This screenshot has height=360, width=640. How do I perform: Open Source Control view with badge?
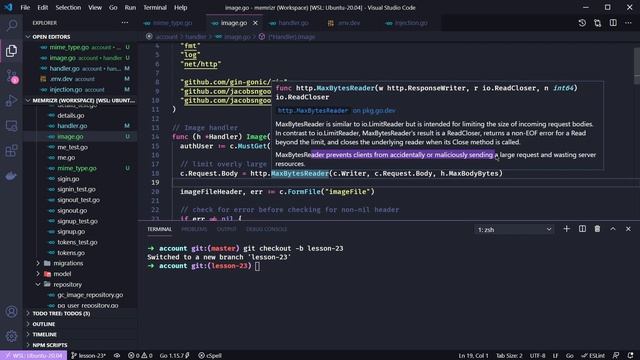click(x=11, y=76)
